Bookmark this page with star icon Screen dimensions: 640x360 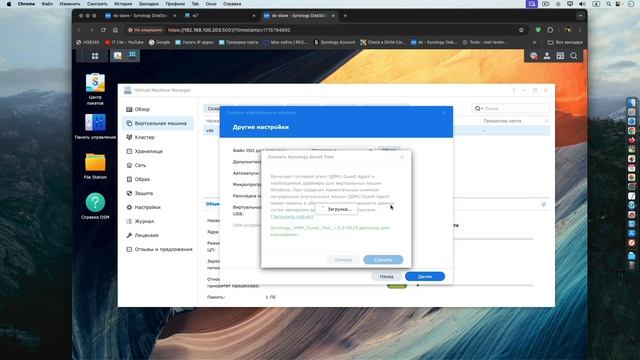pos(521,30)
